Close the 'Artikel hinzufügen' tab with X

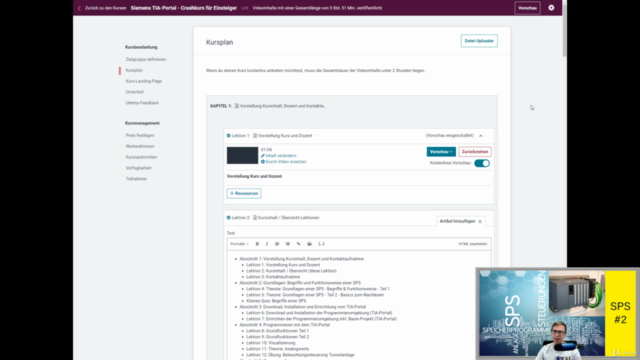480,221
